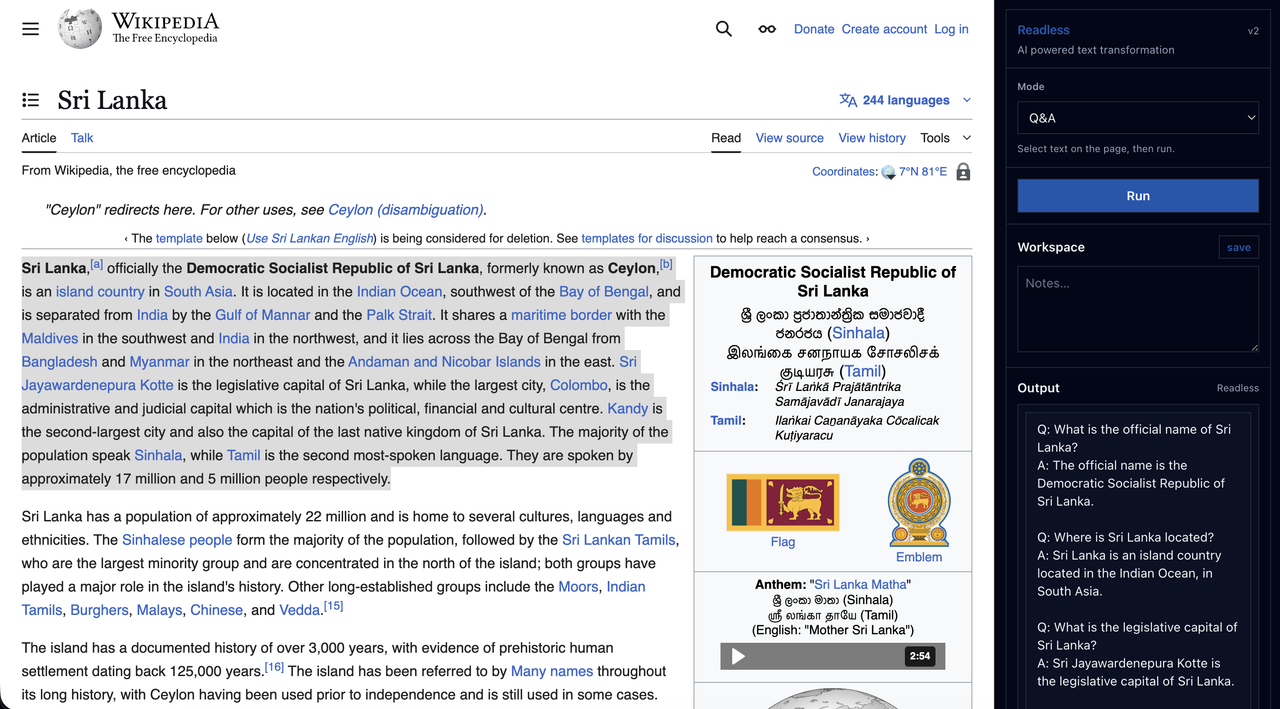Click the Emblem caption link

(x=919, y=557)
